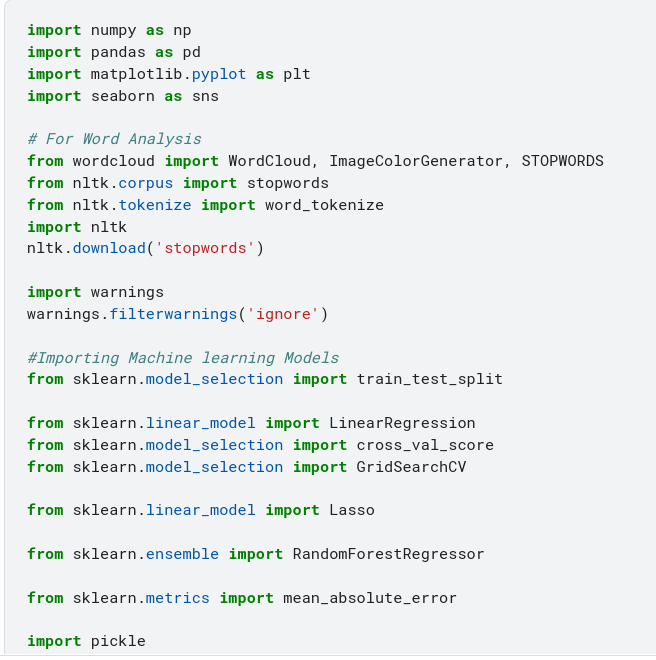Screen dimensions: 656x660
Task: Click 'STOPWORDS' at end of wordcloud line
Action: (x=562, y=161)
